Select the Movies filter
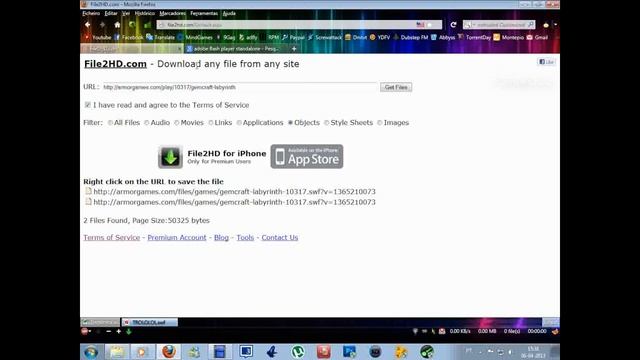The height and width of the screenshot is (360, 640). (177, 123)
